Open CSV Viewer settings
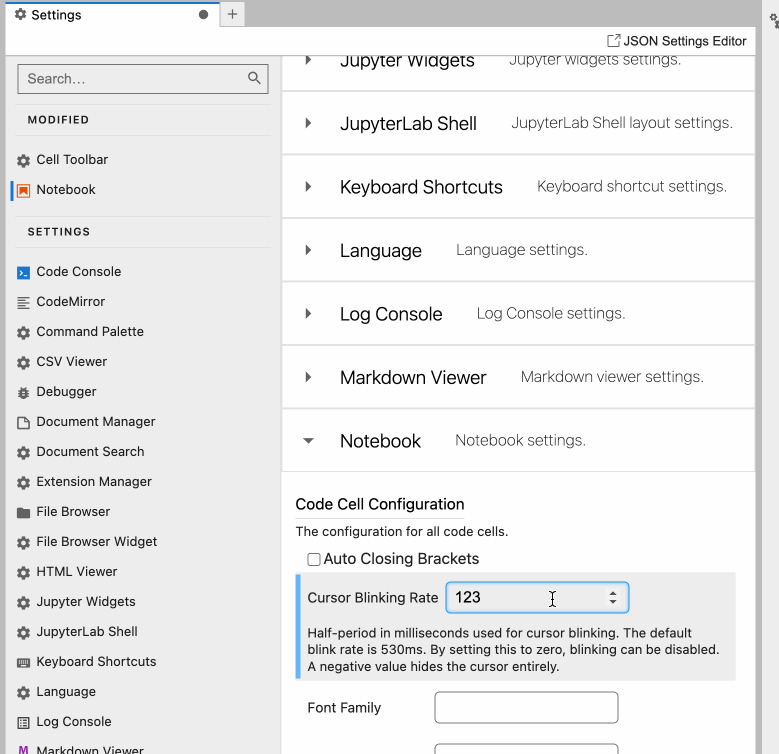Screen dimensions: 779x754 coord(72,362)
